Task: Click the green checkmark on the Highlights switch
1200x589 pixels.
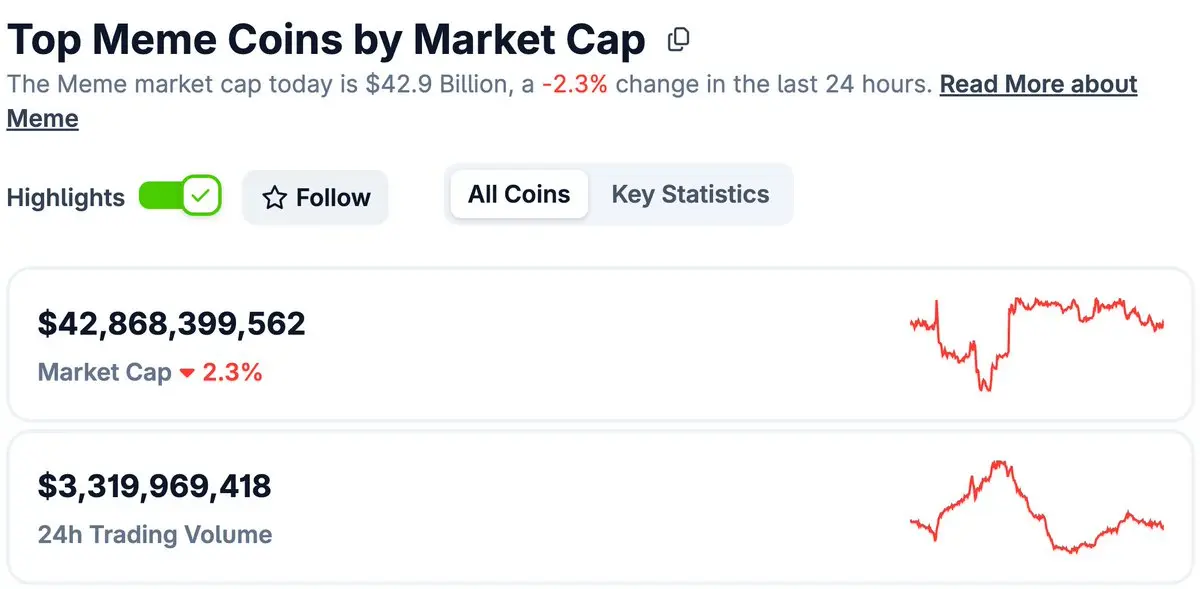Action: point(202,196)
